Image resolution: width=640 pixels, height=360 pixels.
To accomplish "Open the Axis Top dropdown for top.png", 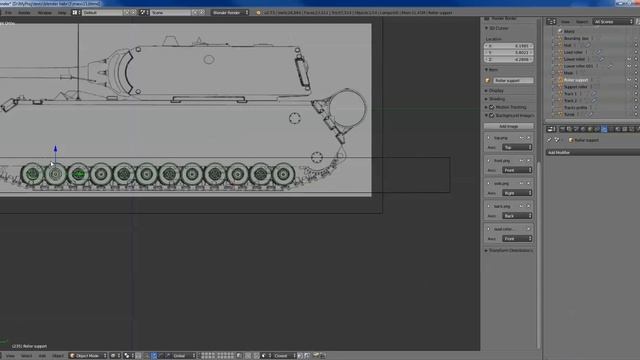I will click(517, 147).
